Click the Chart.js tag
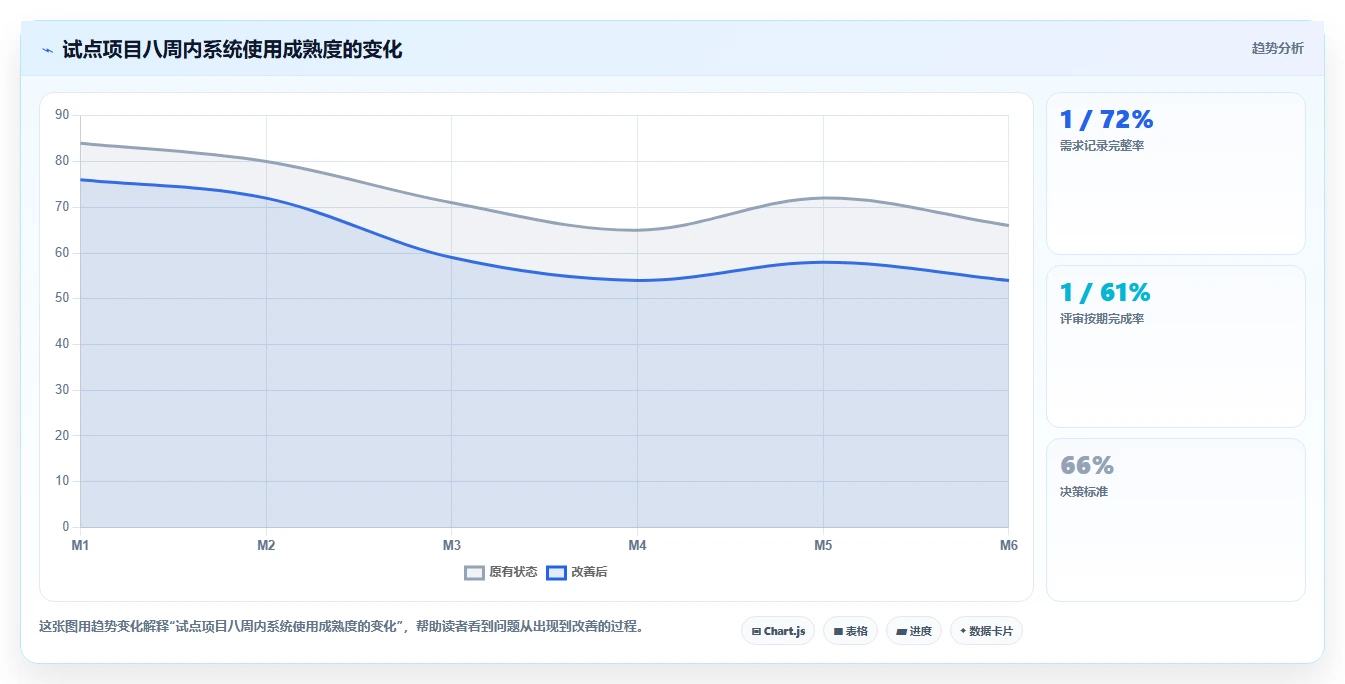The height and width of the screenshot is (684, 1345). (x=778, y=631)
